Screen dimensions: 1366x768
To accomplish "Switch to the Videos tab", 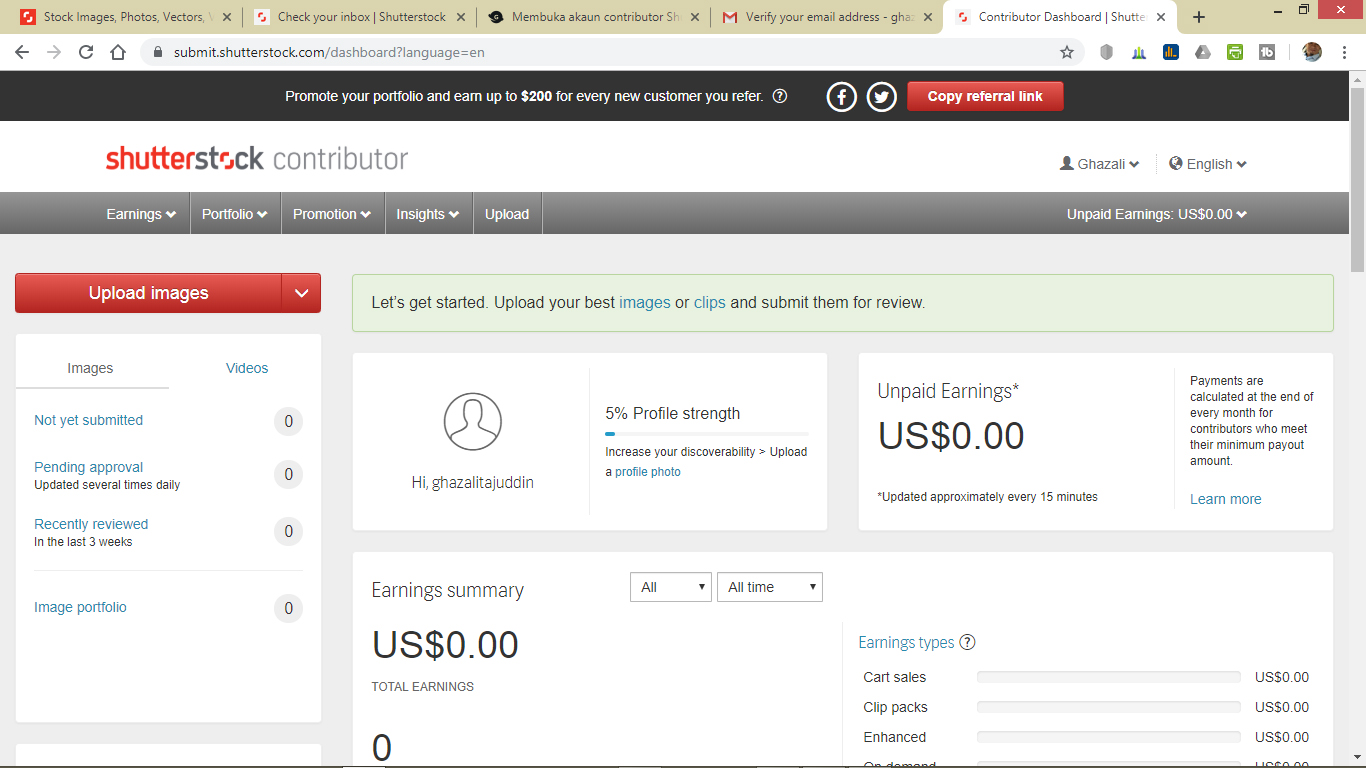I will [x=247, y=368].
